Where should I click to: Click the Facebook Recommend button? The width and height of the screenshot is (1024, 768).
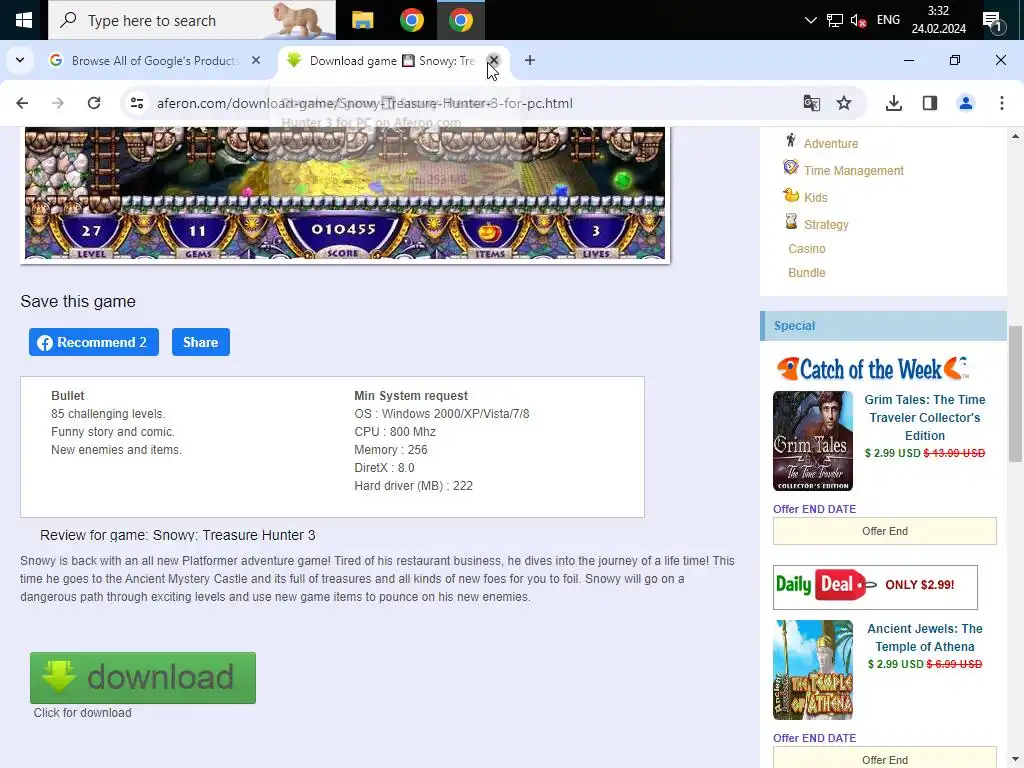(x=93, y=342)
